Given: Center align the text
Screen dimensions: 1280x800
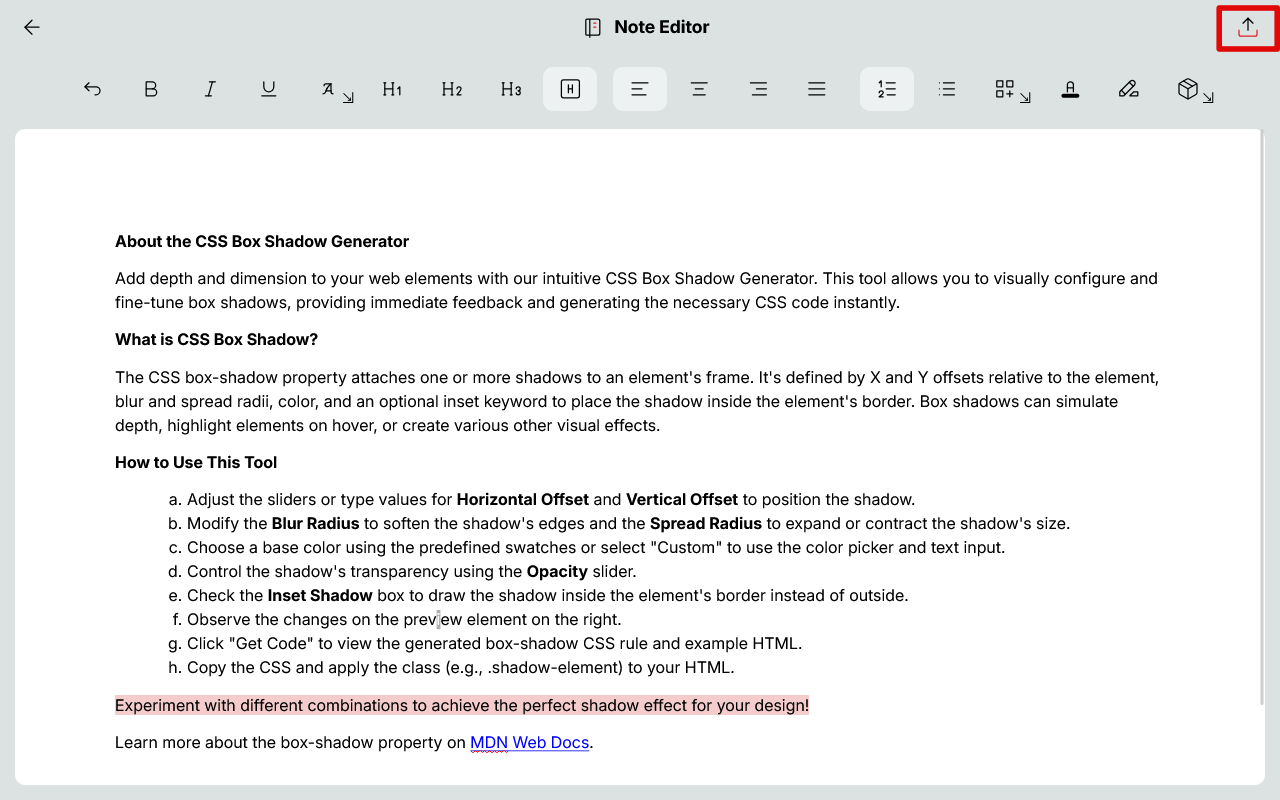Looking at the screenshot, I should [699, 89].
